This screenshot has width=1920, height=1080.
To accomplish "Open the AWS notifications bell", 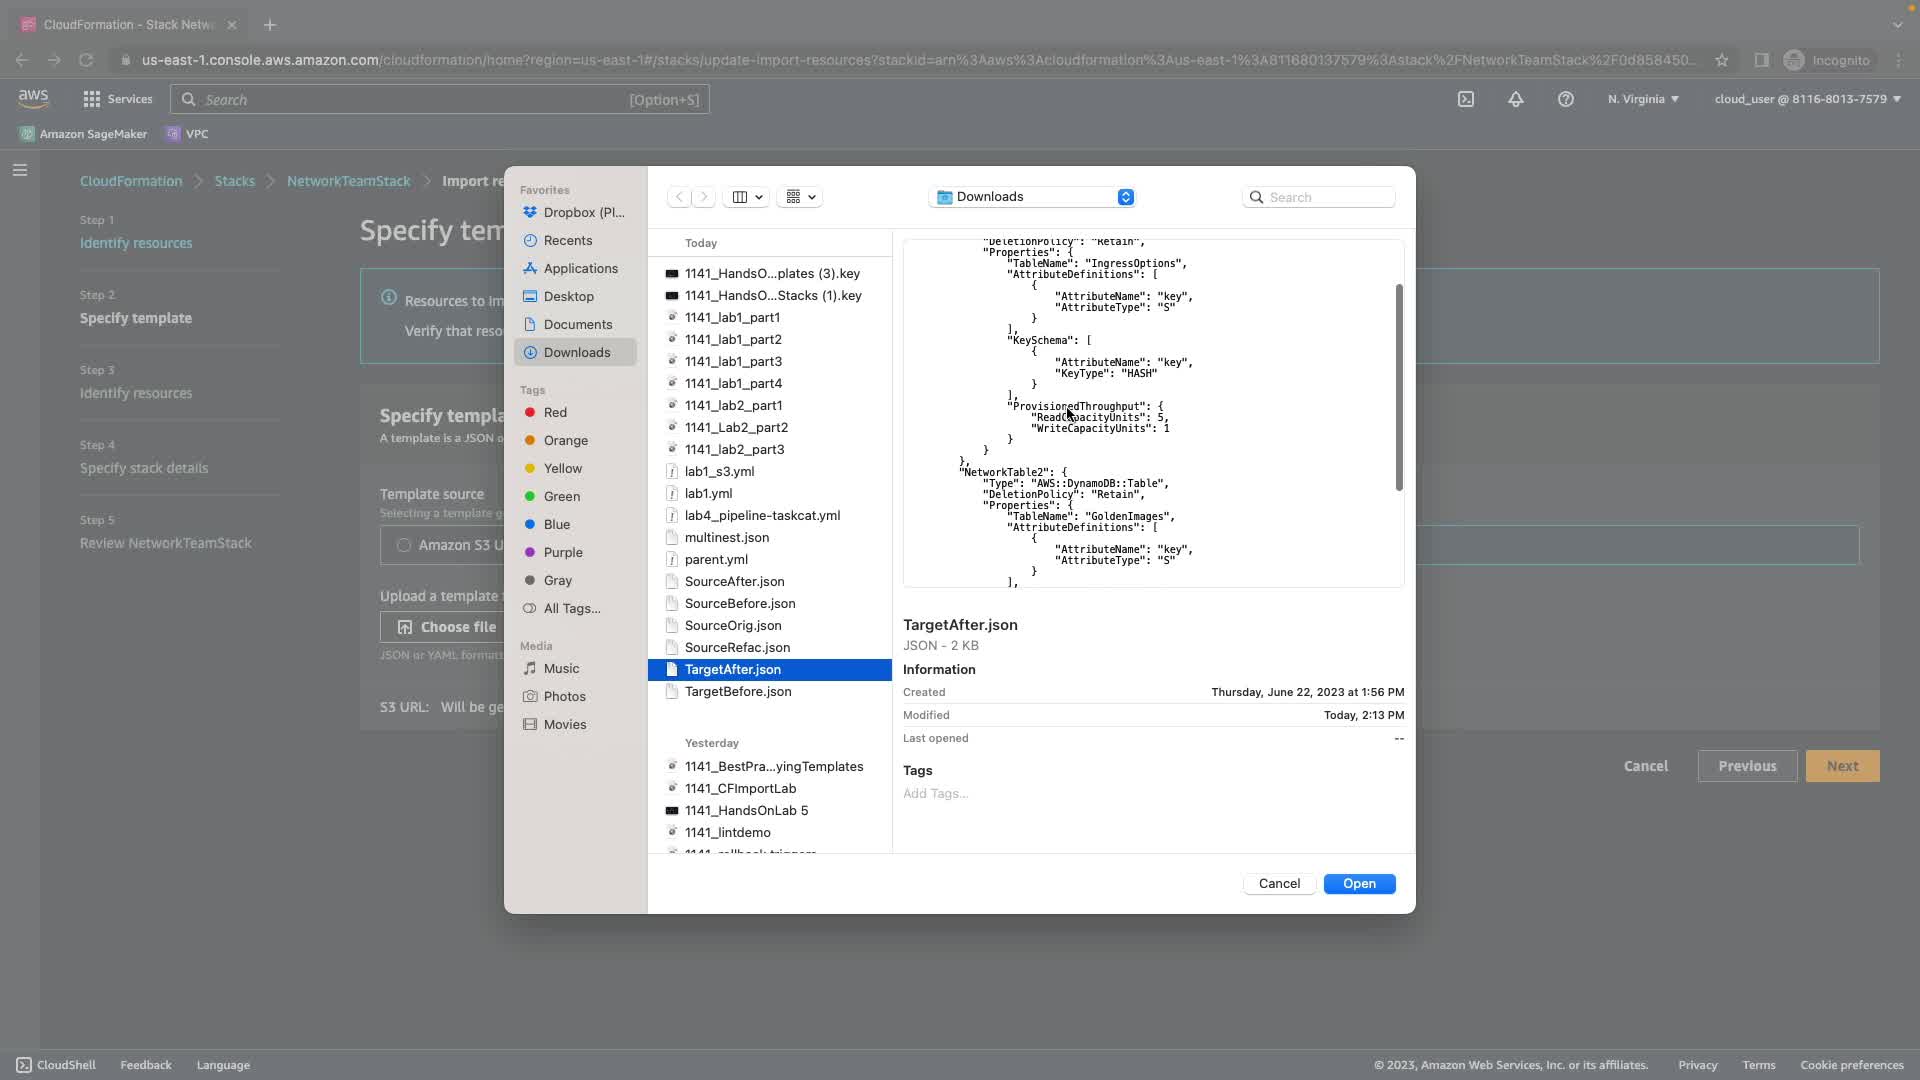I will [x=1515, y=99].
